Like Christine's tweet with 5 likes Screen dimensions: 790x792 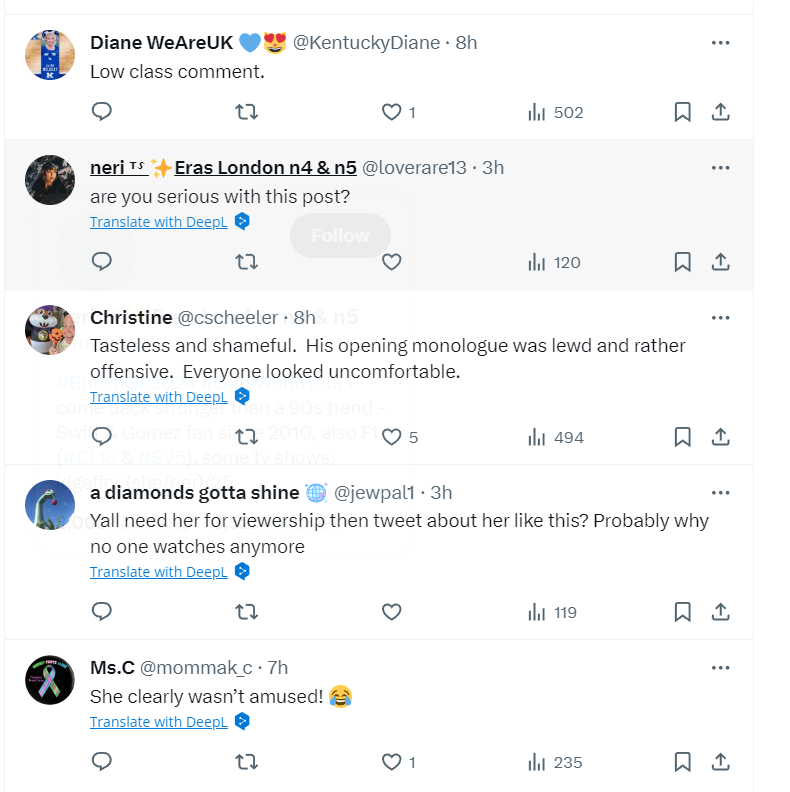click(x=392, y=437)
